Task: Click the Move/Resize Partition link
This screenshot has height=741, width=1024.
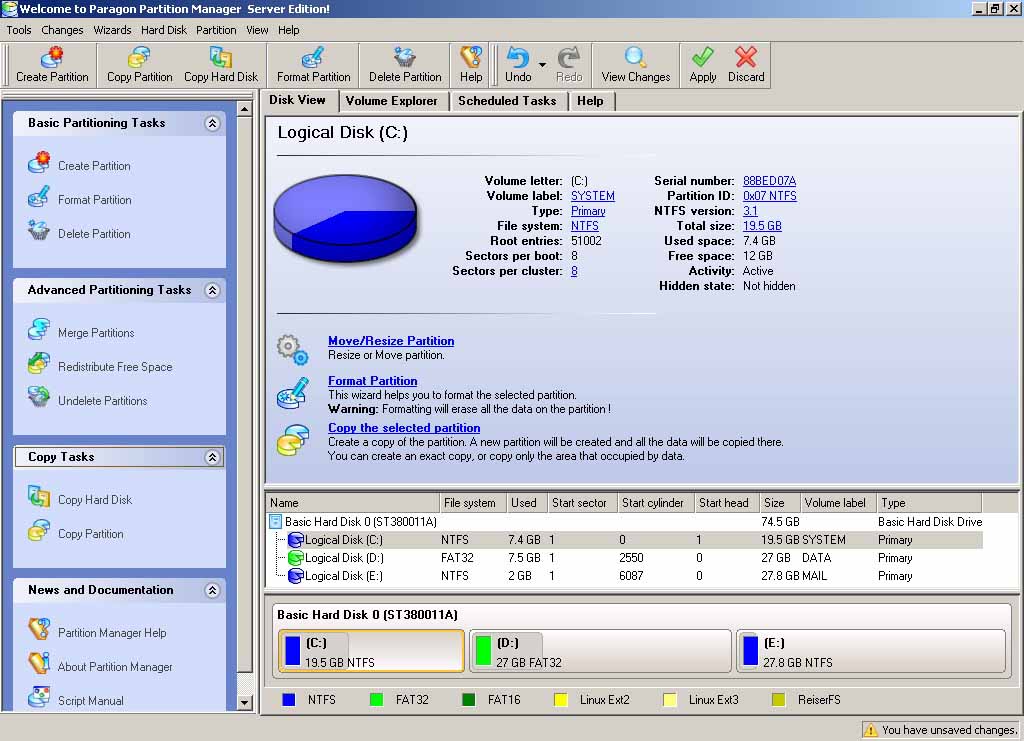Action: coord(390,340)
